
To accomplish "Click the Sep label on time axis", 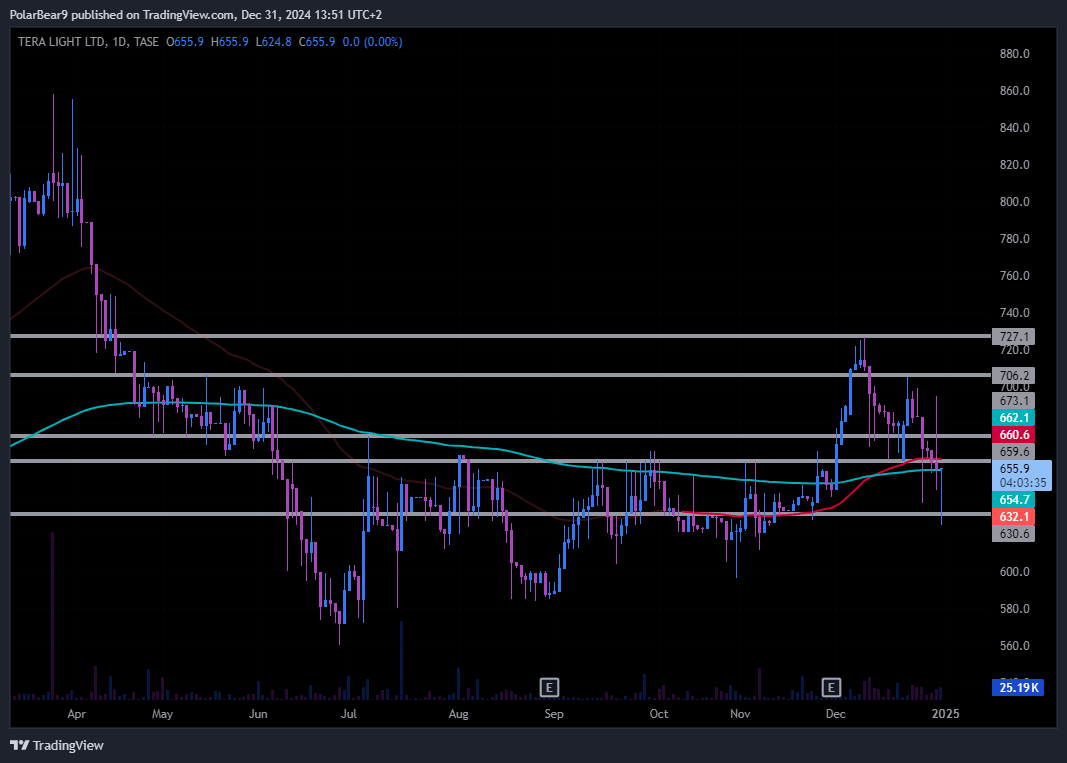I will (x=554, y=714).
